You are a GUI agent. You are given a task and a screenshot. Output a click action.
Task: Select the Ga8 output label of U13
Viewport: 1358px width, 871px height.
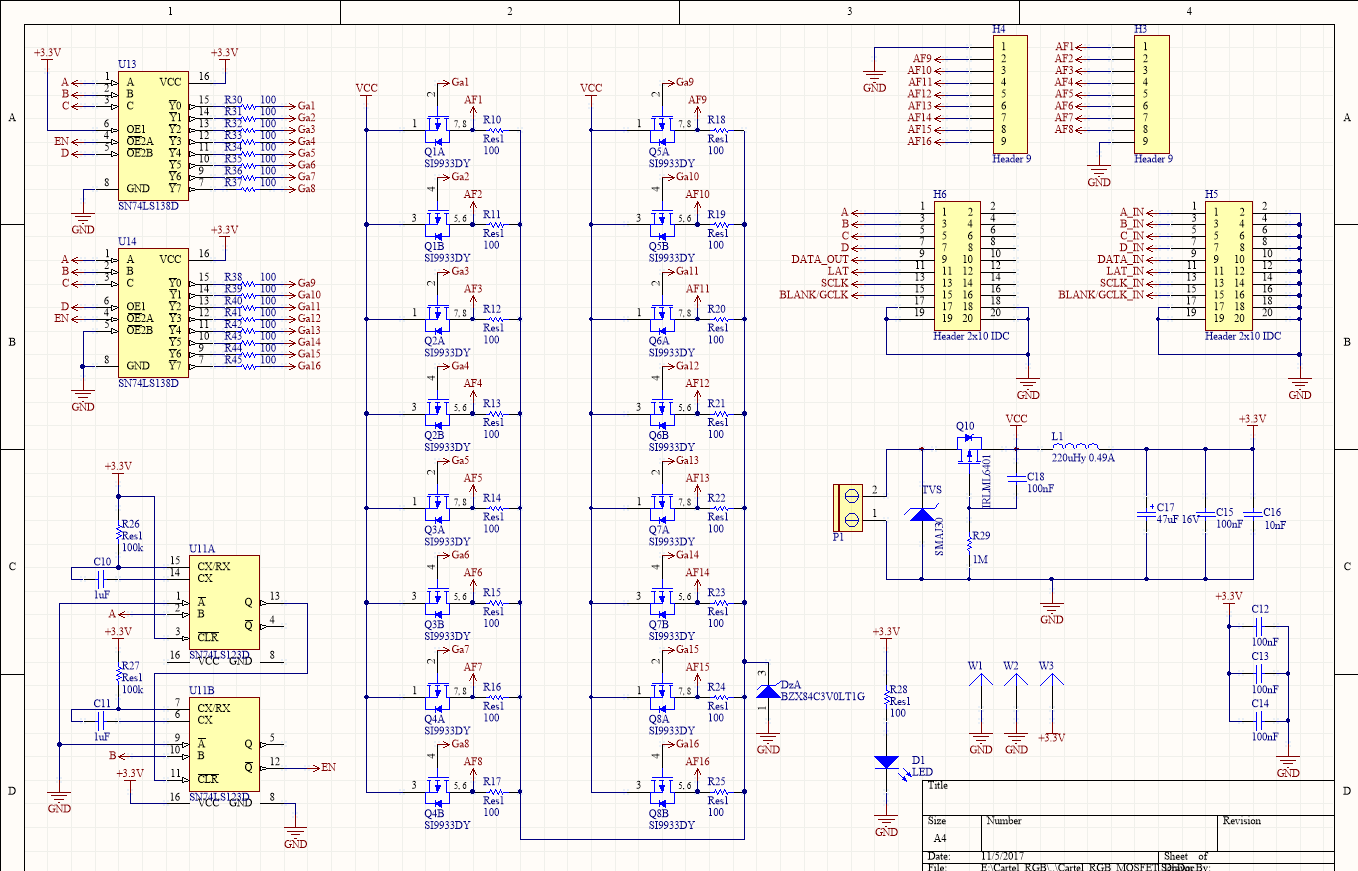click(x=306, y=188)
